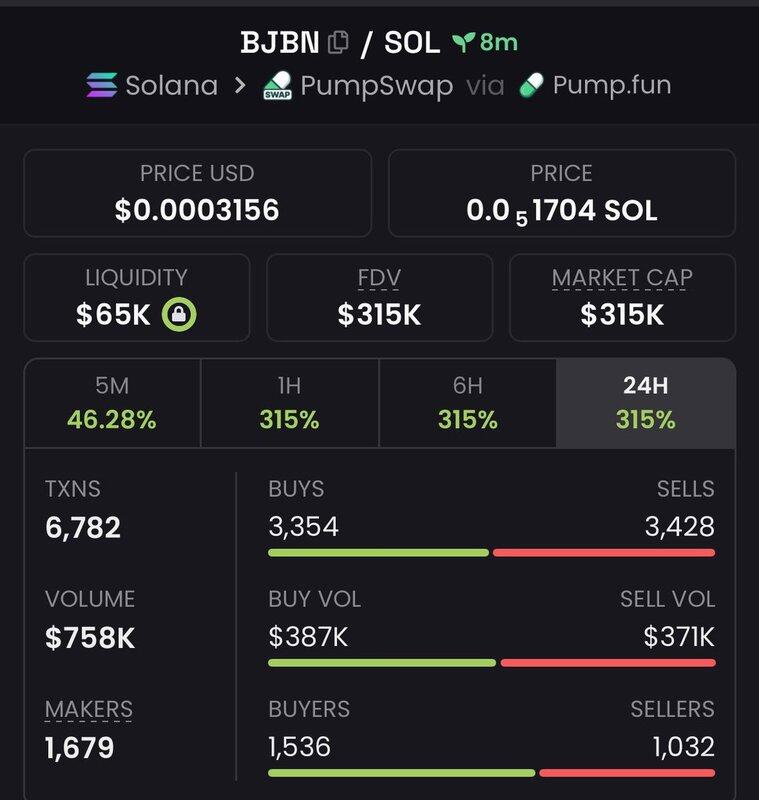Click the Pump.fun pill icon
759x800 pixels.
[531, 86]
